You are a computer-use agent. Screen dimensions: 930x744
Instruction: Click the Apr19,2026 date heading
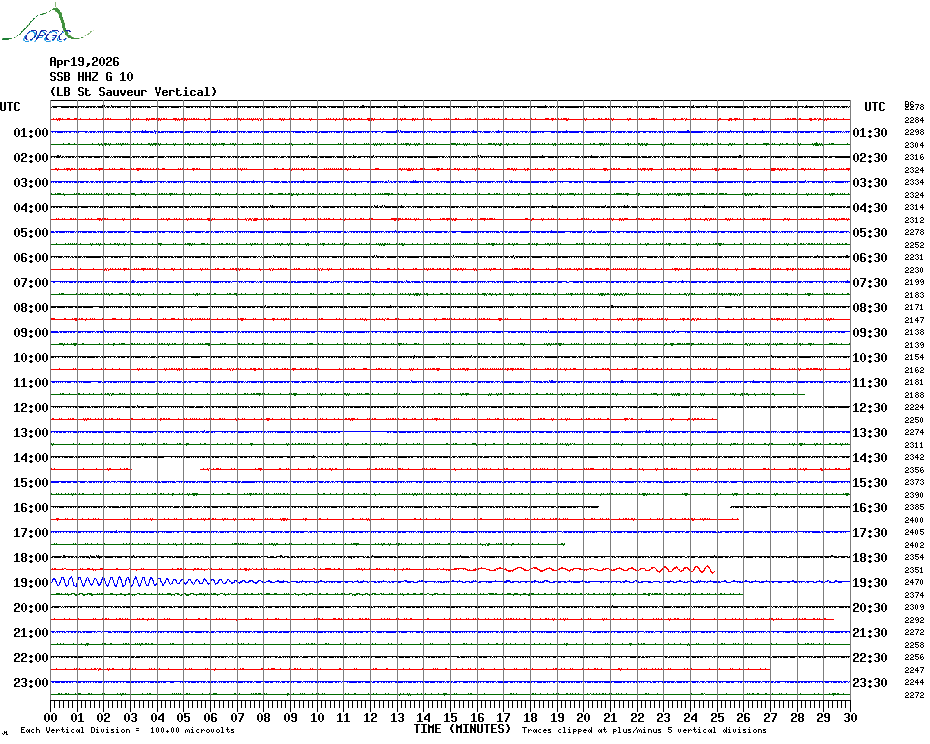(84, 62)
